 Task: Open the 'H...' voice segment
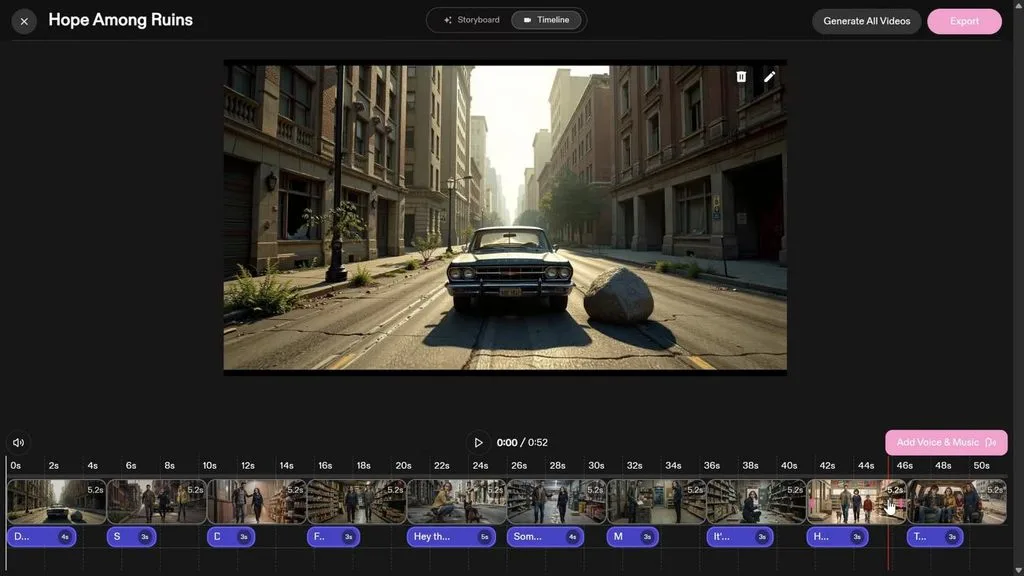pos(837,537)
